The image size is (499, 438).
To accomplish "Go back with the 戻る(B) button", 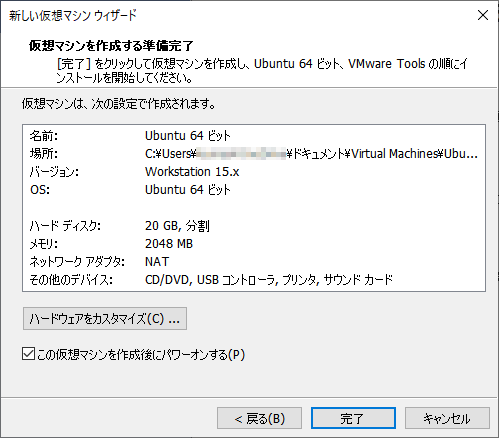I will (259, 418).
